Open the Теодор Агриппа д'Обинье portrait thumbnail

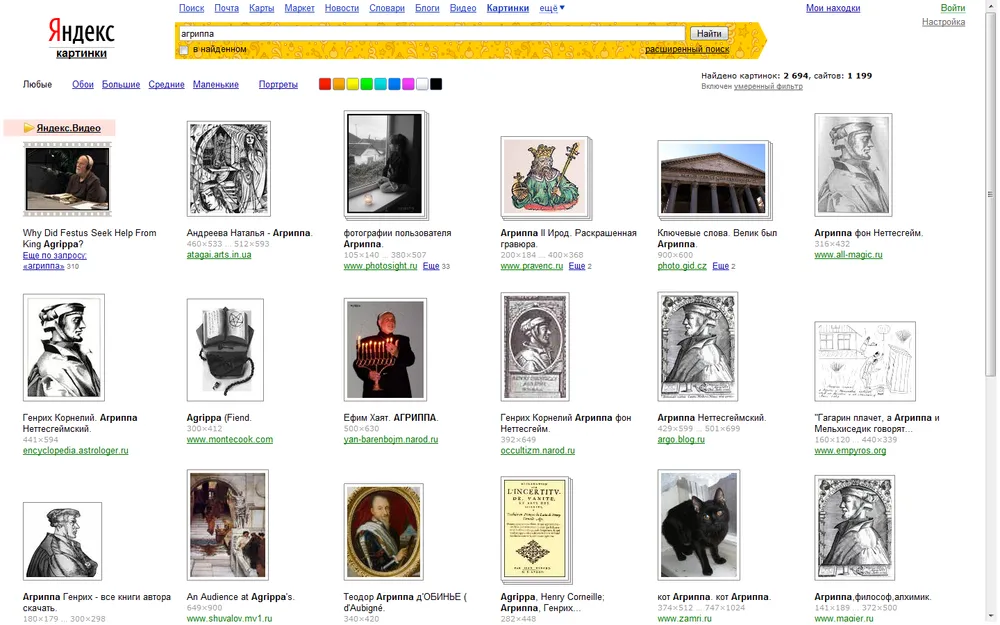click(383, 531)
